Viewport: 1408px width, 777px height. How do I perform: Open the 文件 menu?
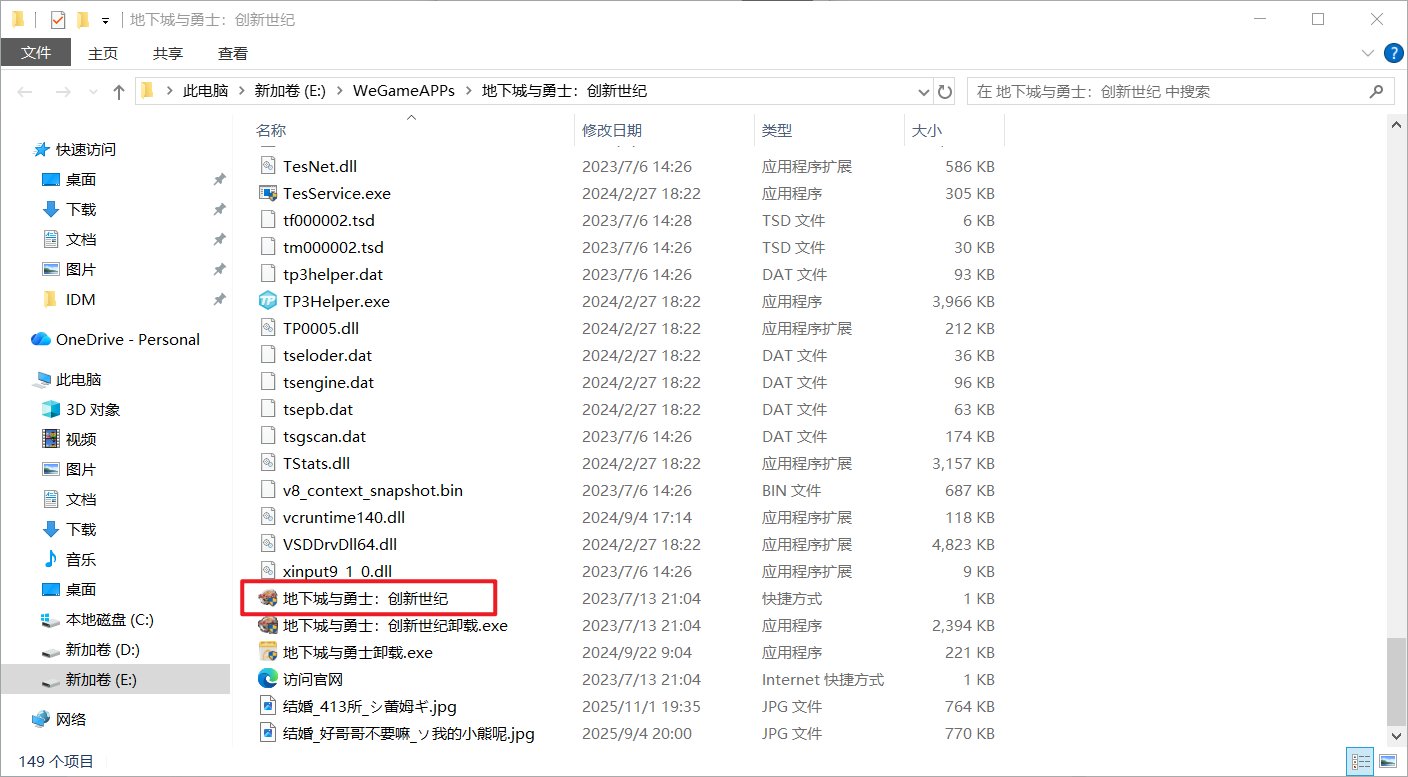(x=36, y=53)
